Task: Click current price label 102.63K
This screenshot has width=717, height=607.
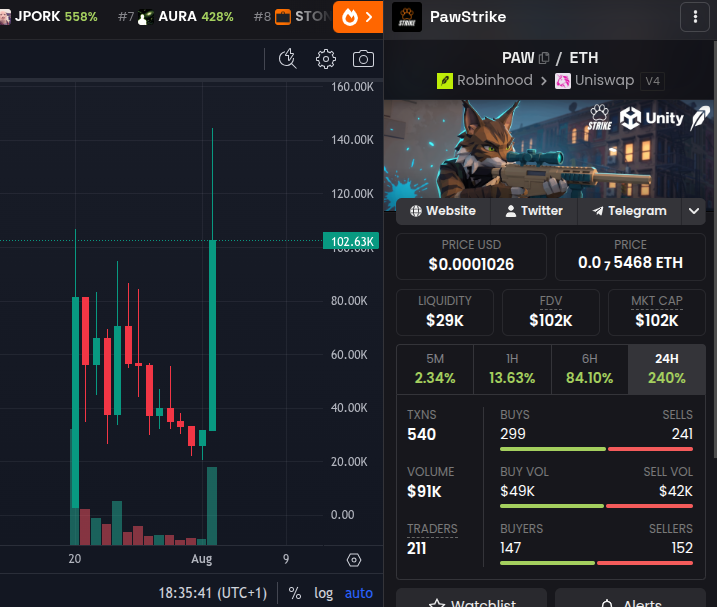Action: (x=351, y=241)
